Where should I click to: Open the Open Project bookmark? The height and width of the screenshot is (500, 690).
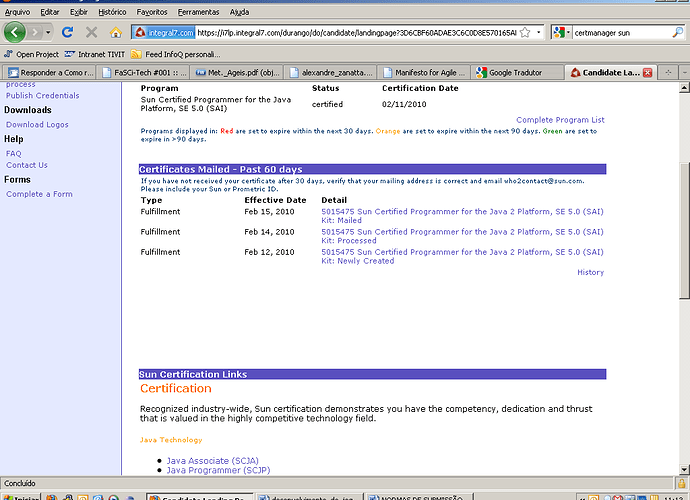coord(31,54)
